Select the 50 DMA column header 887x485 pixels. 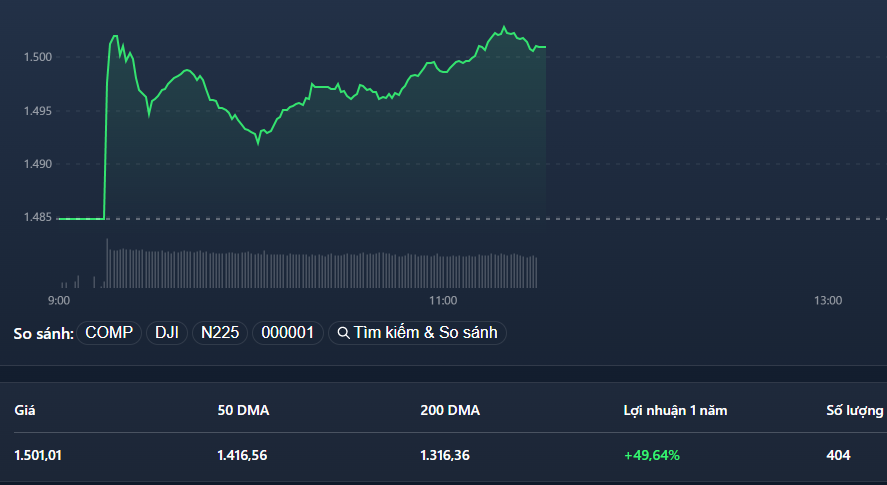243,410
